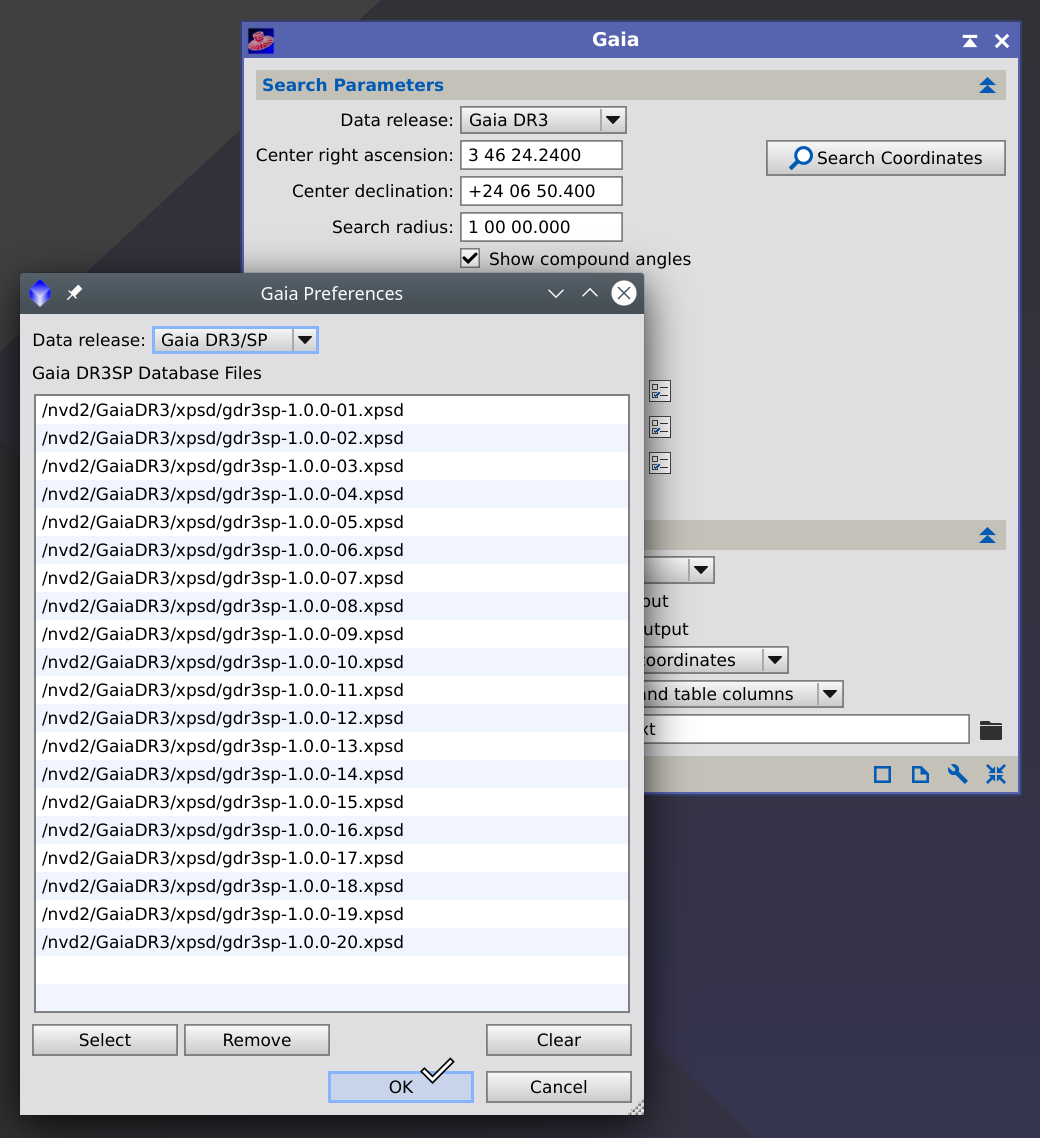Image resolution: width=1040 pixels, height=1138 pixels.
Task: Select gdr3sp-1.0.0-06.xpsd file
Action: [332, 550]
